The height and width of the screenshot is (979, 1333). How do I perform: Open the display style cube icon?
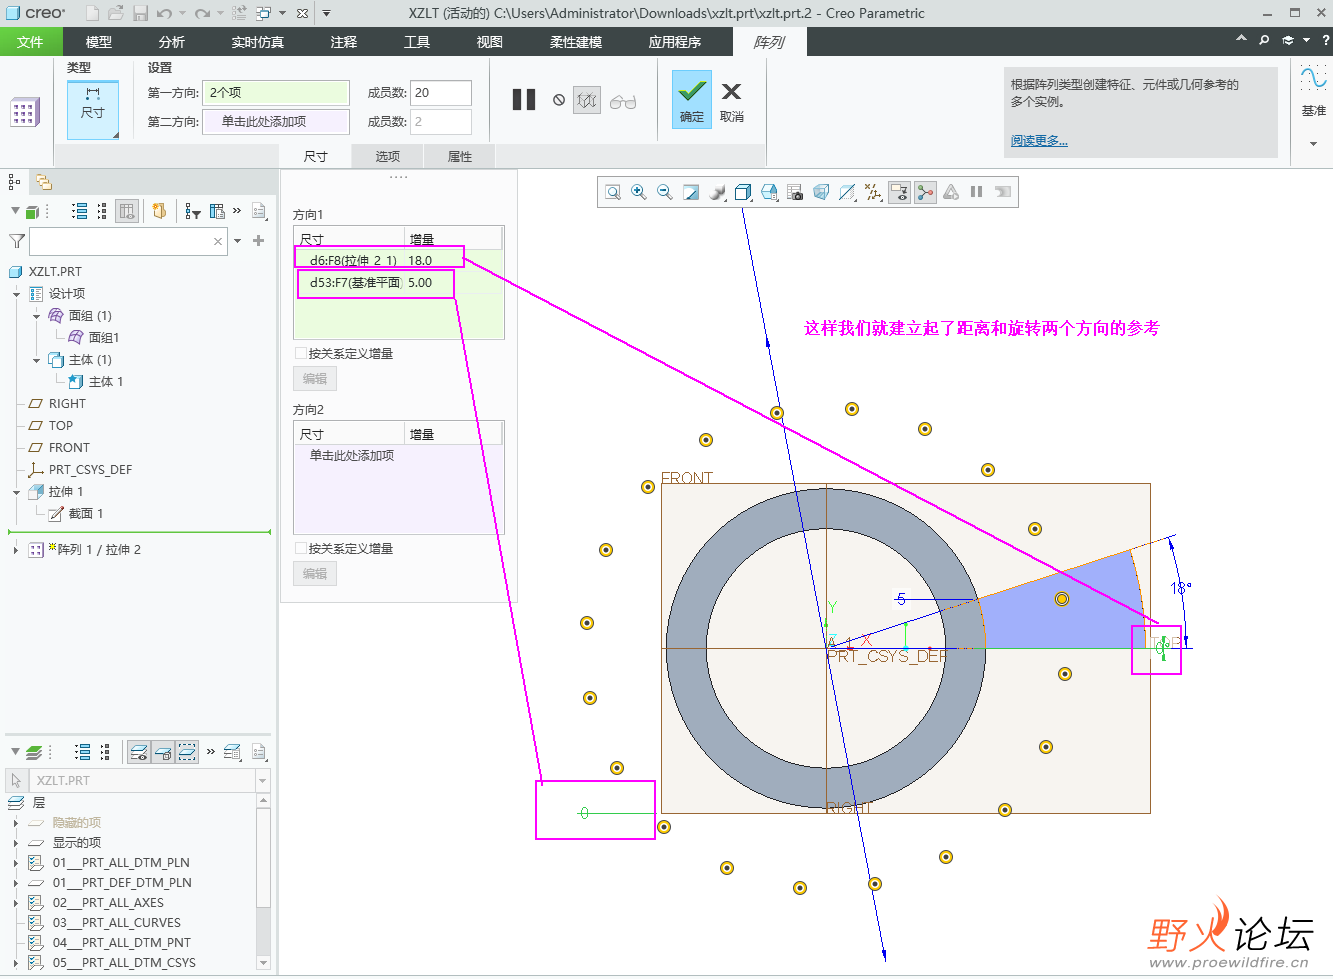point(743,192)
